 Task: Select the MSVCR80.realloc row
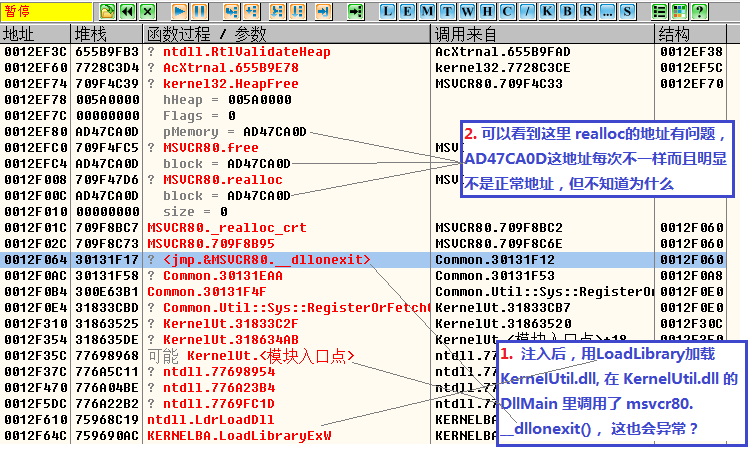(x=363, y=179)
